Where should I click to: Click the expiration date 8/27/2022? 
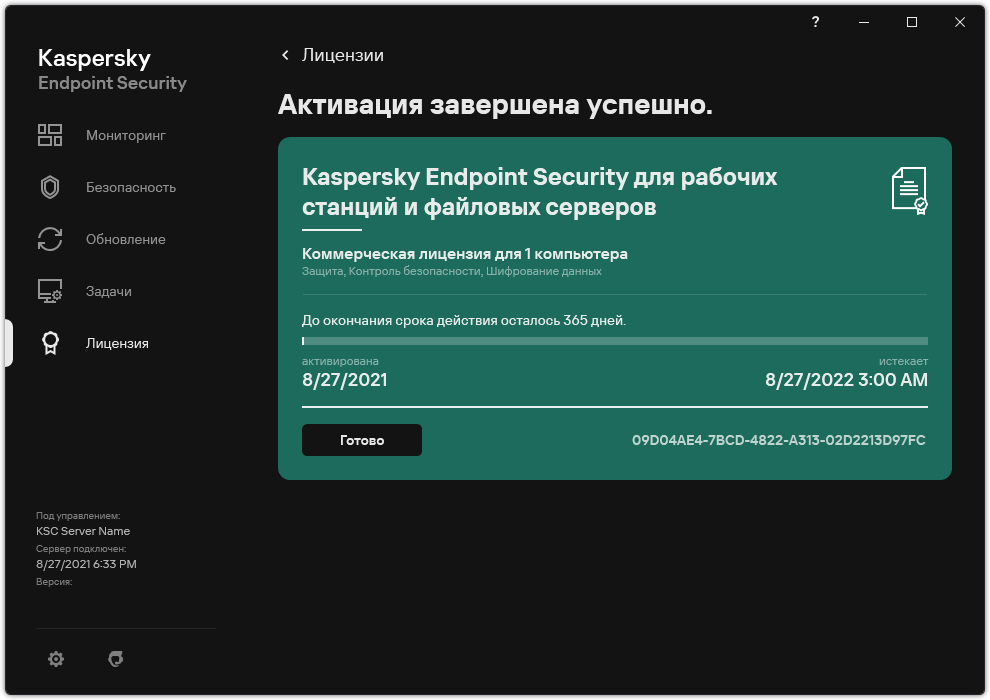click(845, 380)
